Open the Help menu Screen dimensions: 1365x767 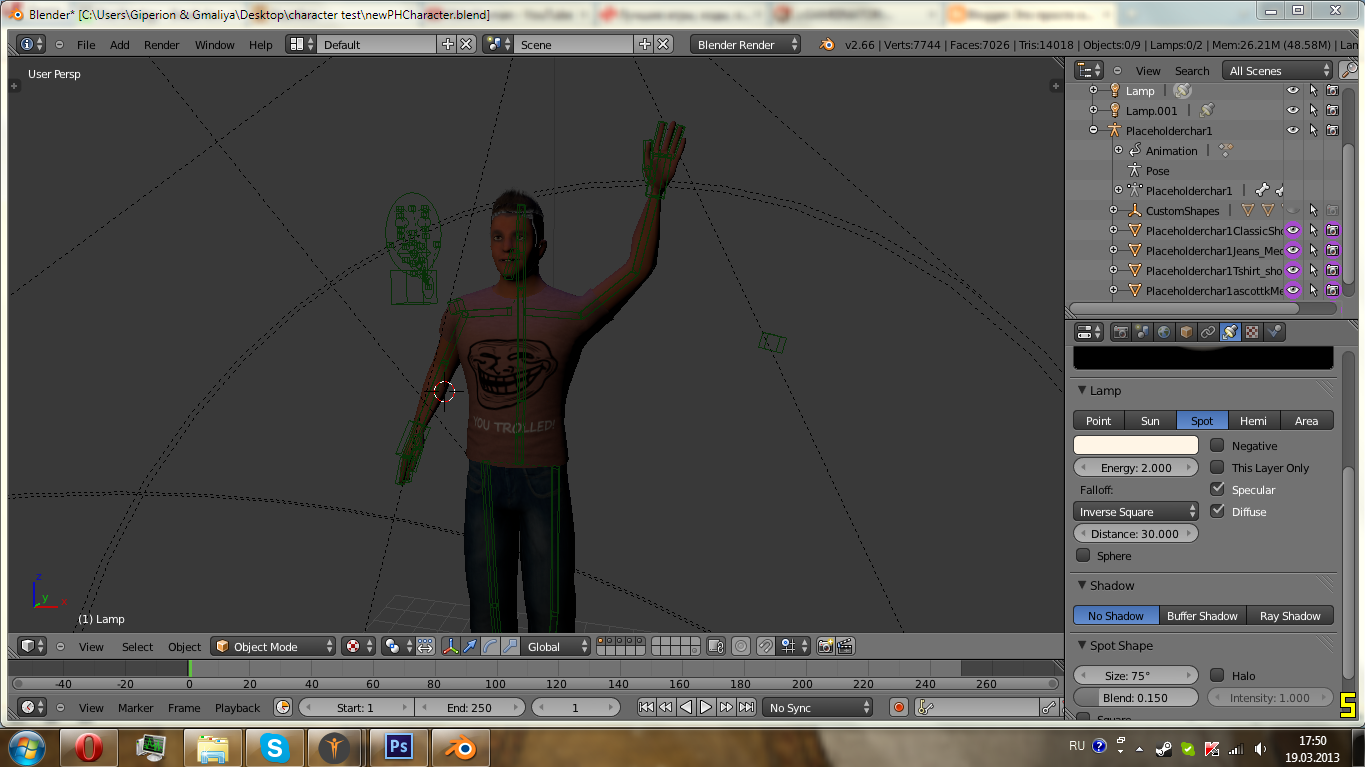[261, 45]
